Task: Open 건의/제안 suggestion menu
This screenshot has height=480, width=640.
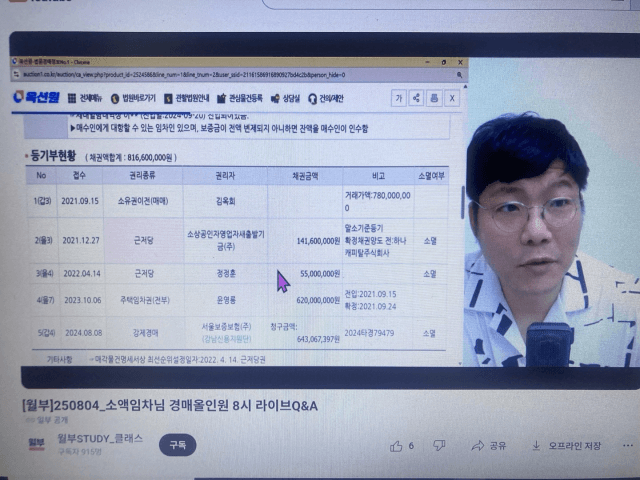Action: (326, 98)
